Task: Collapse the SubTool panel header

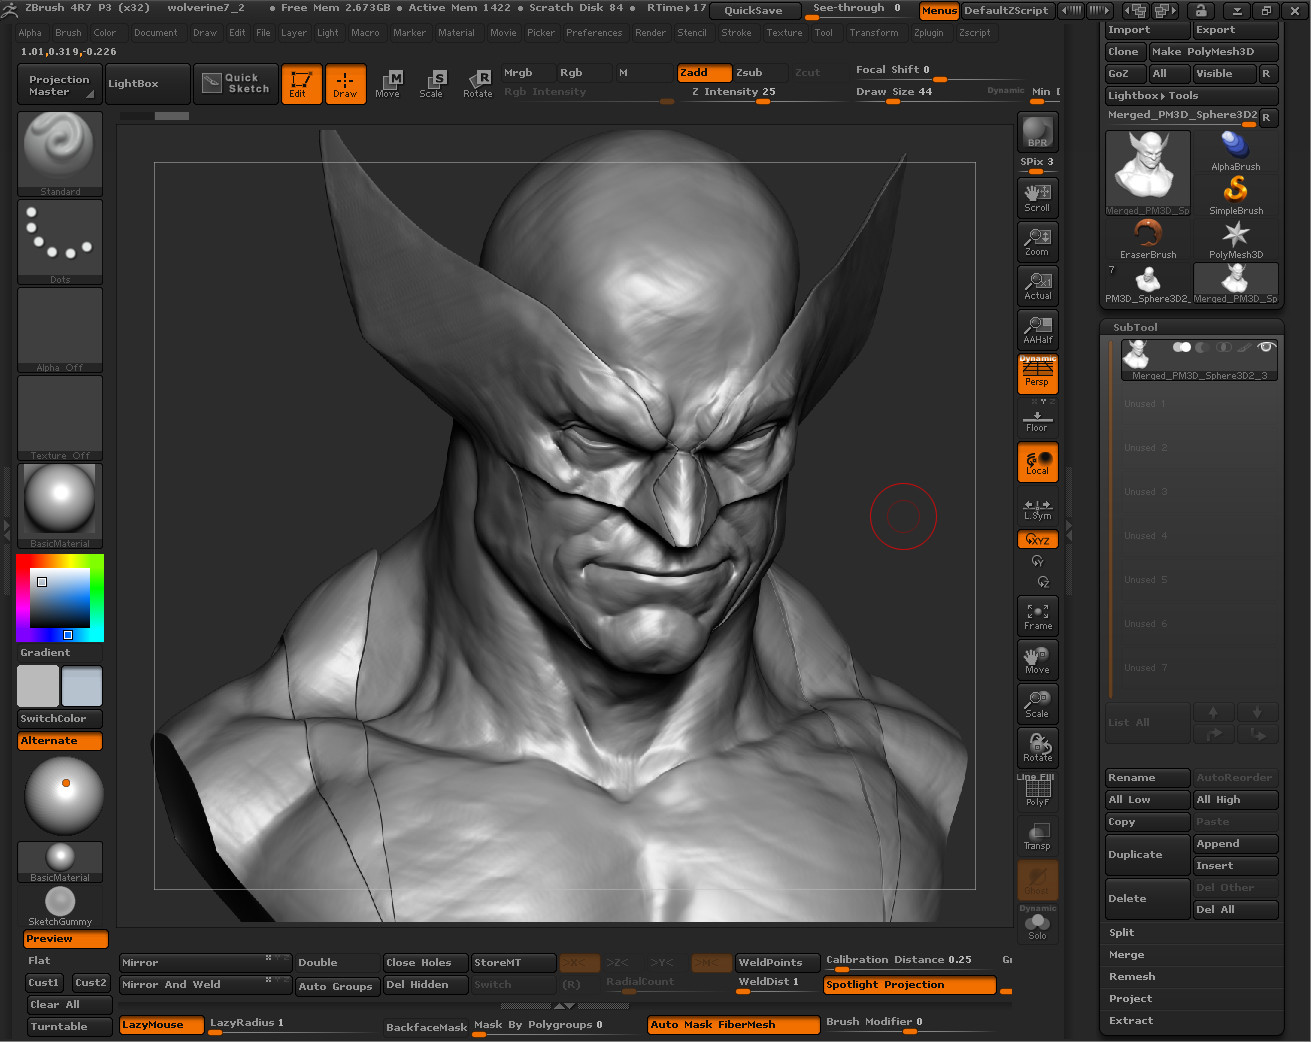Action: 1191,327
